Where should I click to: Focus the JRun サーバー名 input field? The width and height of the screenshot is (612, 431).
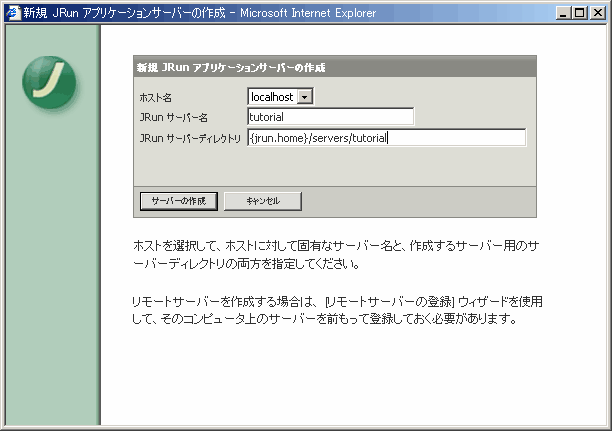click(331, 117)
